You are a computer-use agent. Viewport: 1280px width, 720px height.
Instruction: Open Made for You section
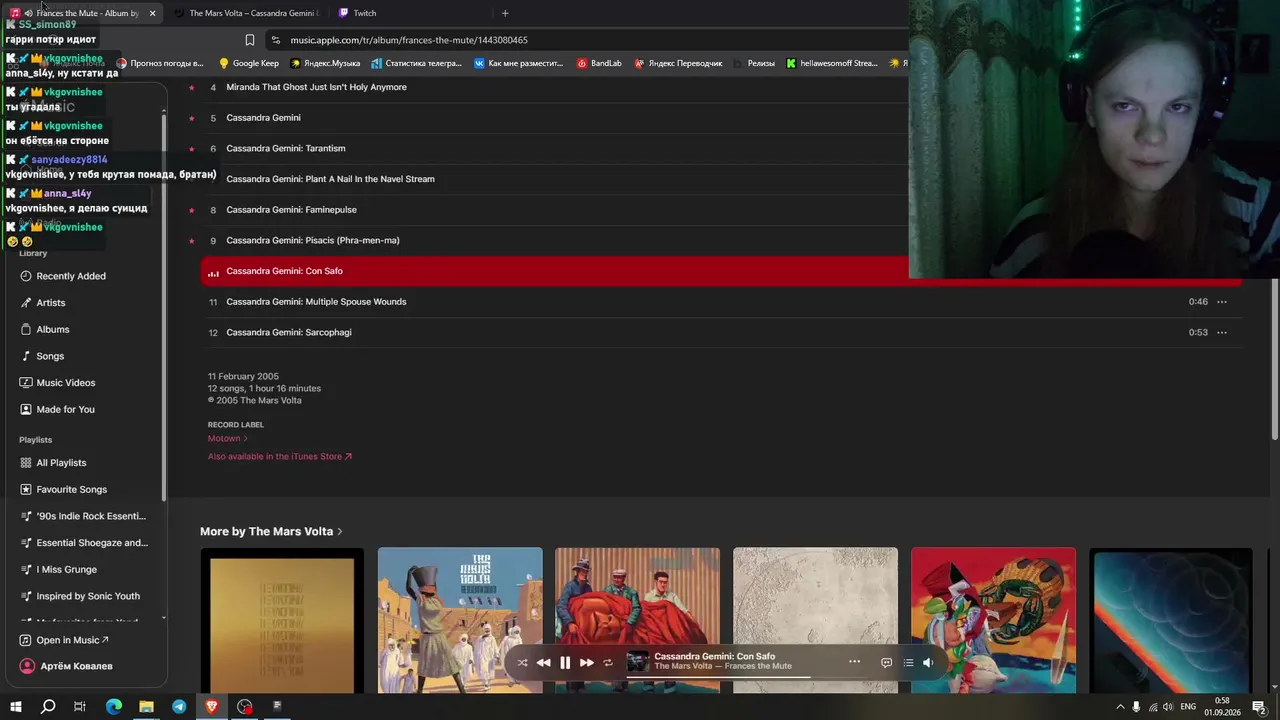point(66,409)
